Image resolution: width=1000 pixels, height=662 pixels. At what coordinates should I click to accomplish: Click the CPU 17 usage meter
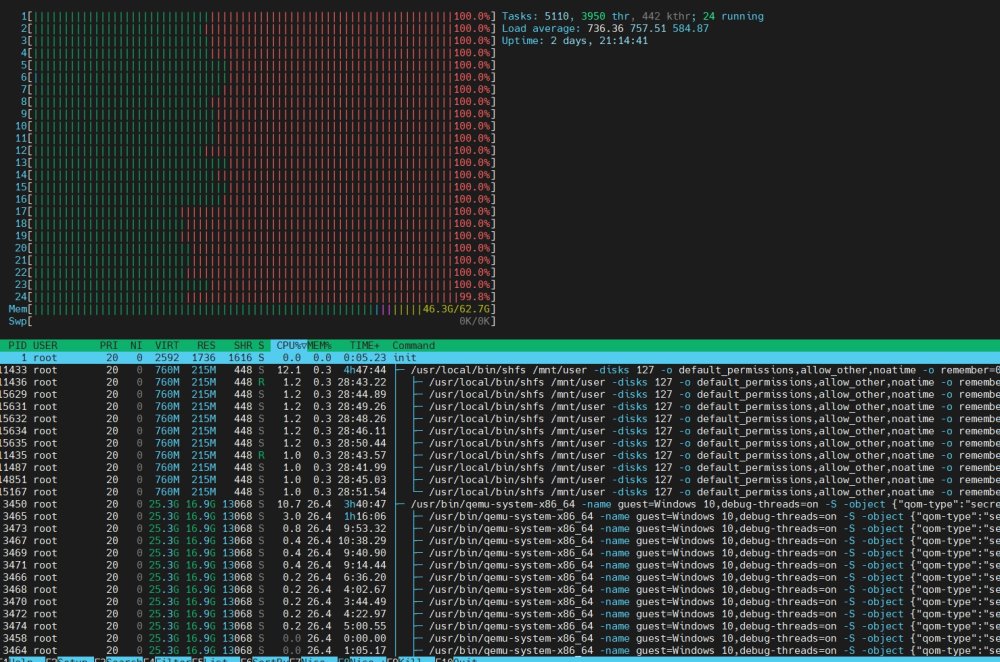[255, 212]
